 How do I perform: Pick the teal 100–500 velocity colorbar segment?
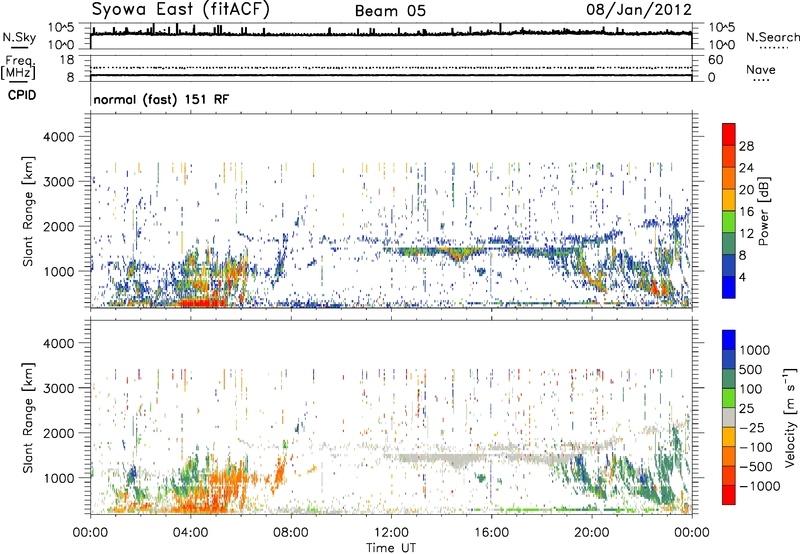click(x=729, y=379)
